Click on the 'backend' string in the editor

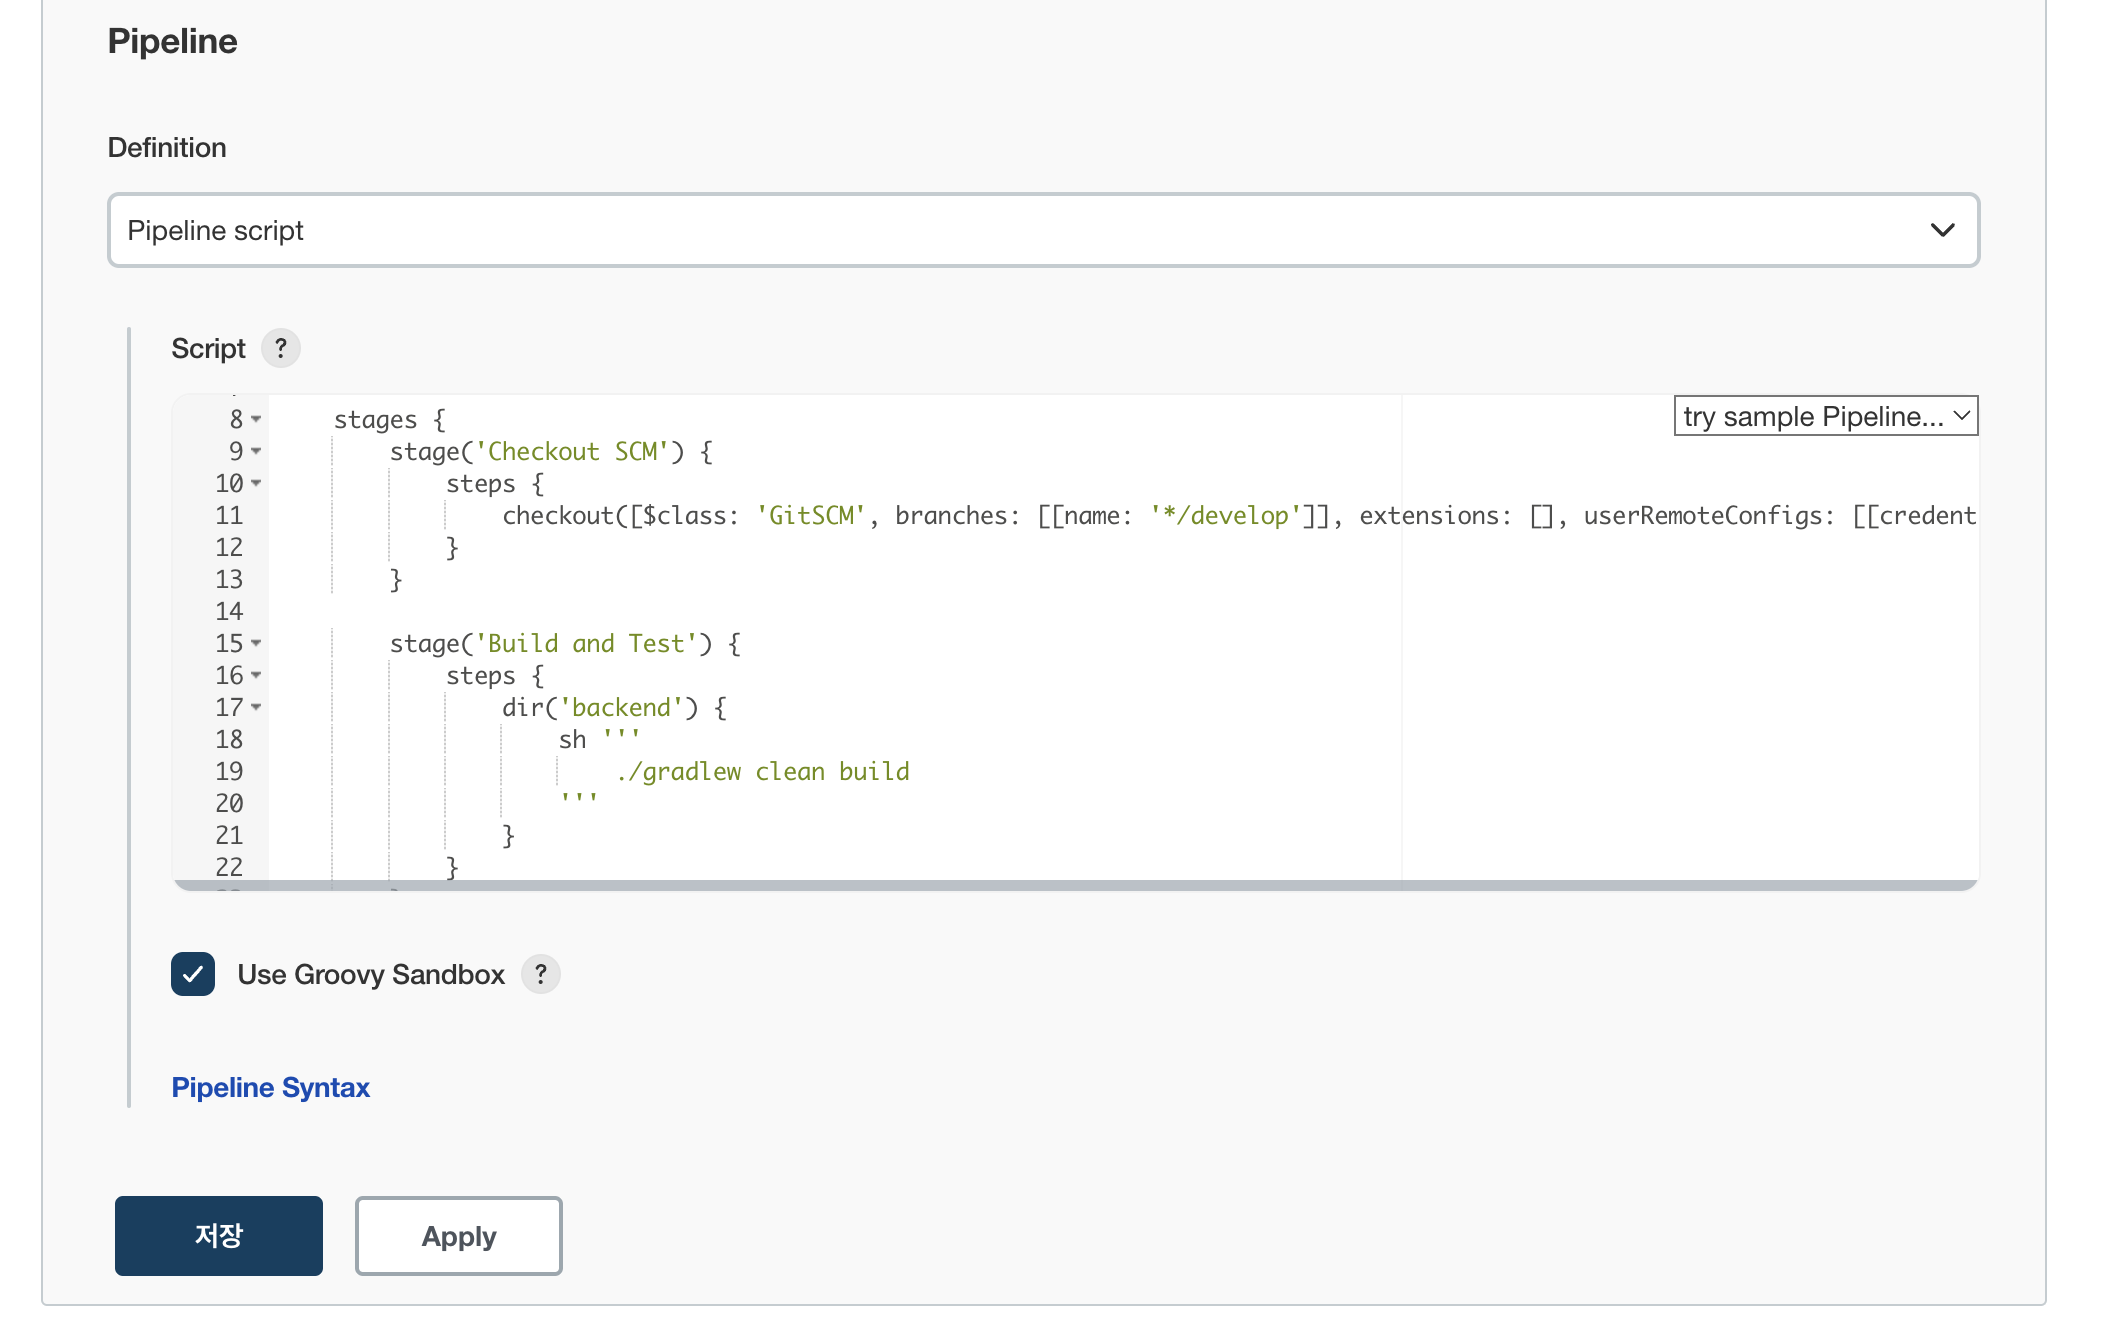620,708
